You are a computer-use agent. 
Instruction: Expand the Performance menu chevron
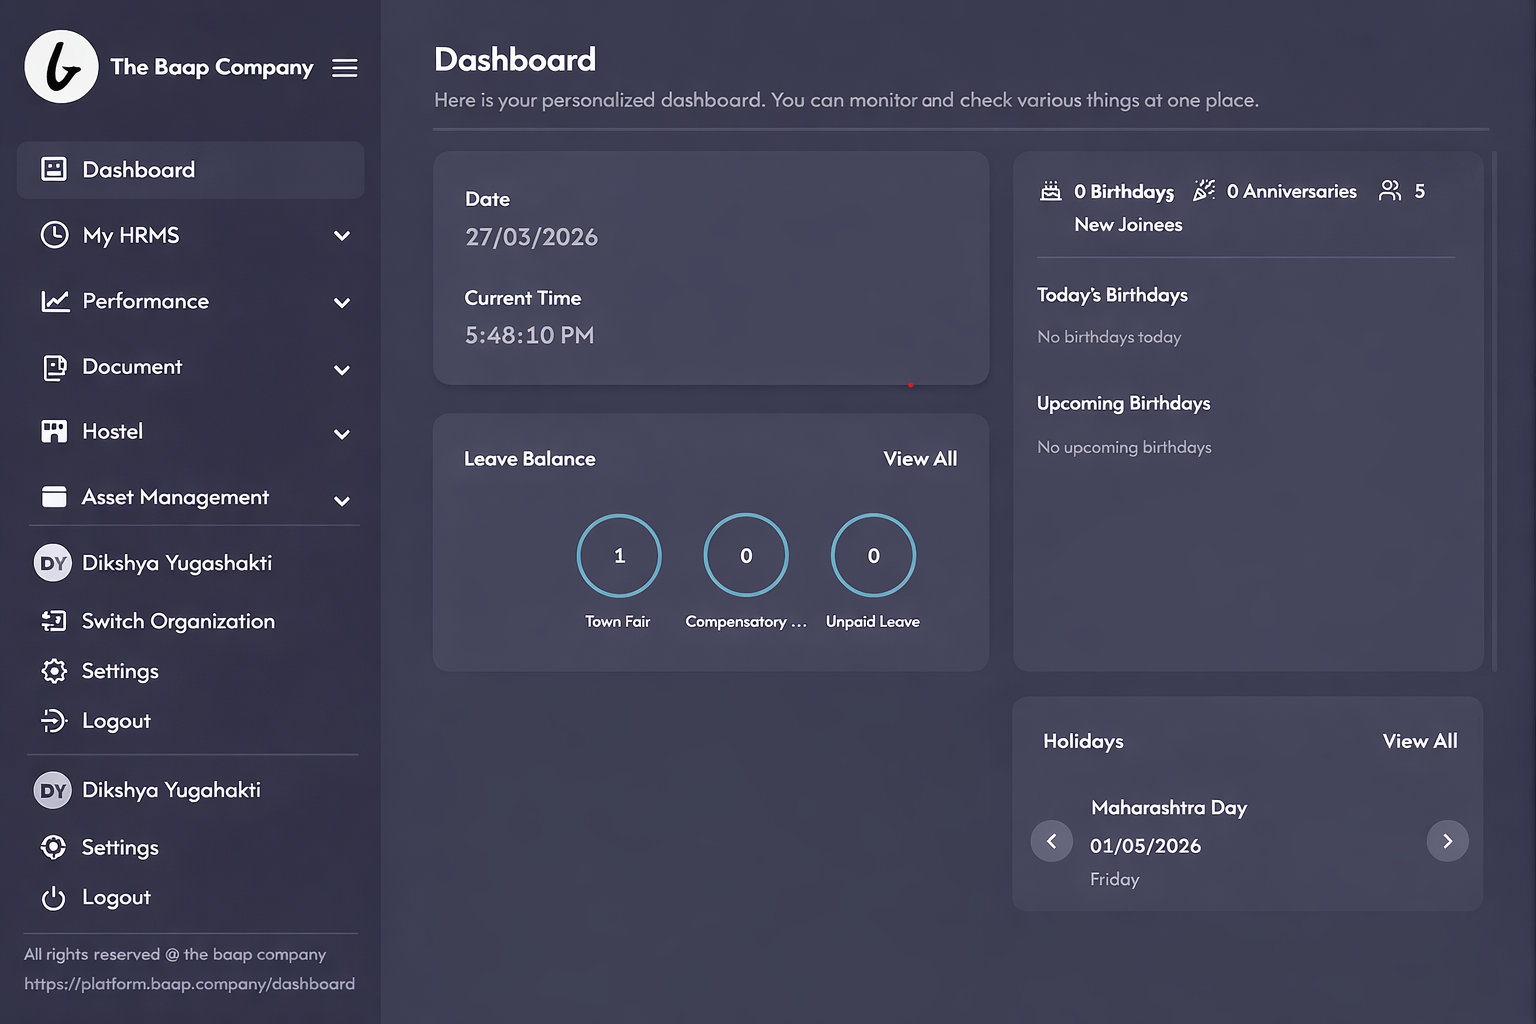tap(342, 303)
